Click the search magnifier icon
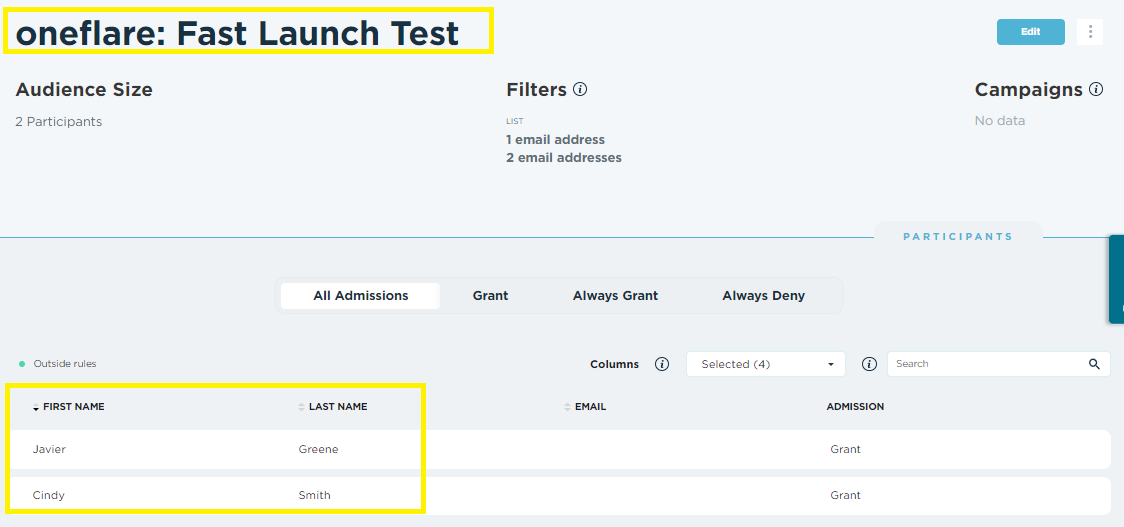Image resolution: width=1124 pixels, height=527 pixels. pyautogui.click(x=1094, y=364)
